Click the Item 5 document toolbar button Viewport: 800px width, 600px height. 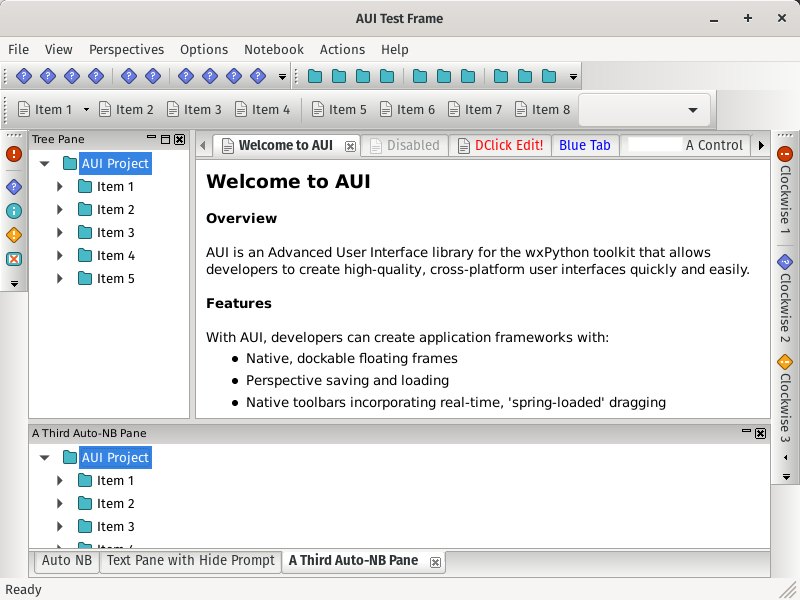339,109
